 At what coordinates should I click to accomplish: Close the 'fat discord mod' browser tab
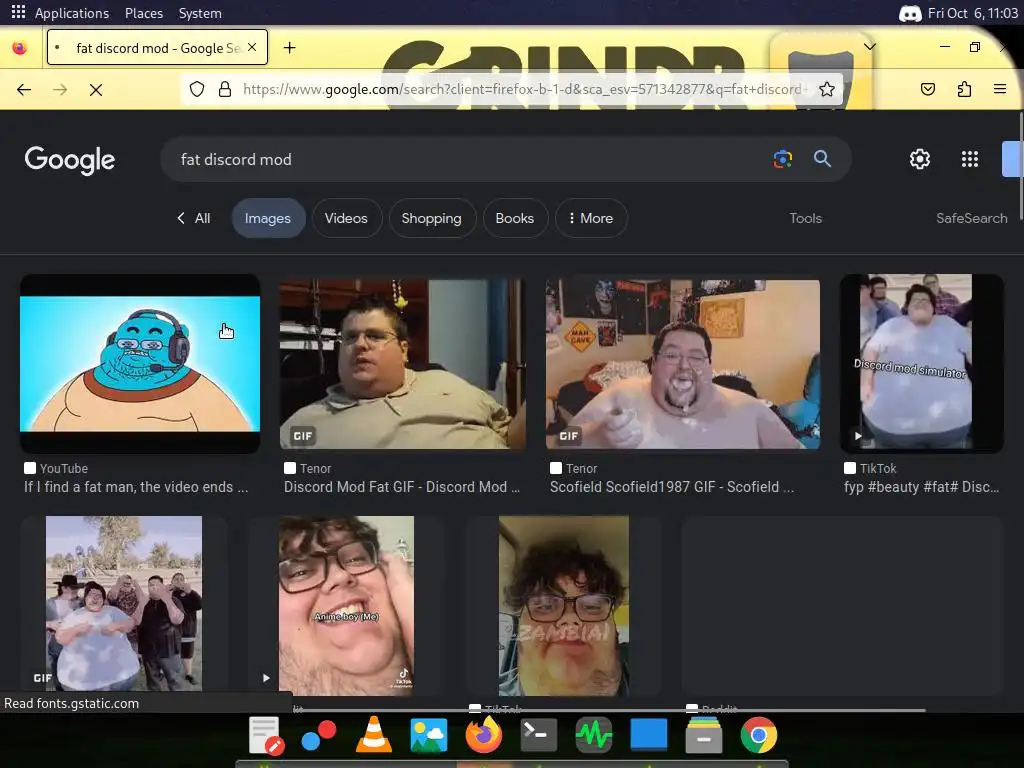252,48
